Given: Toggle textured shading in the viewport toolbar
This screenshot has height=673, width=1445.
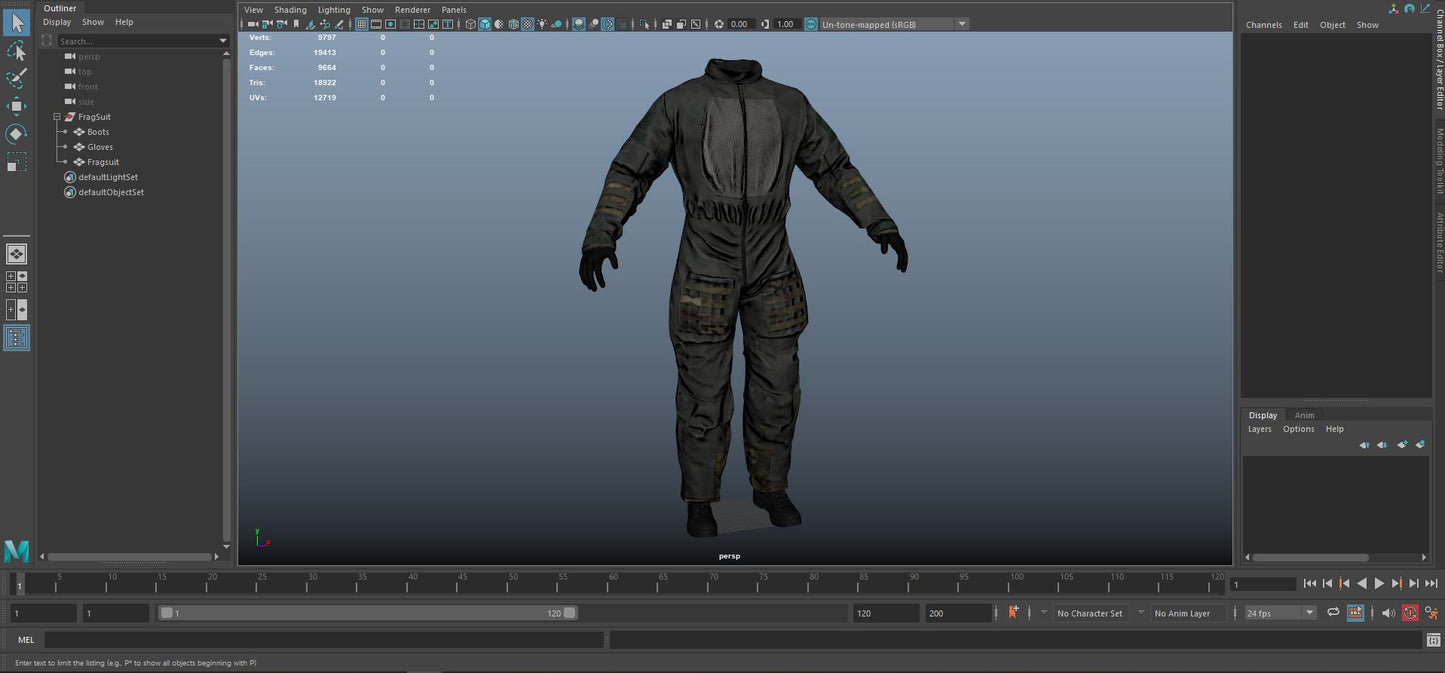Looking at the screenshot, I should coord(527,24).
